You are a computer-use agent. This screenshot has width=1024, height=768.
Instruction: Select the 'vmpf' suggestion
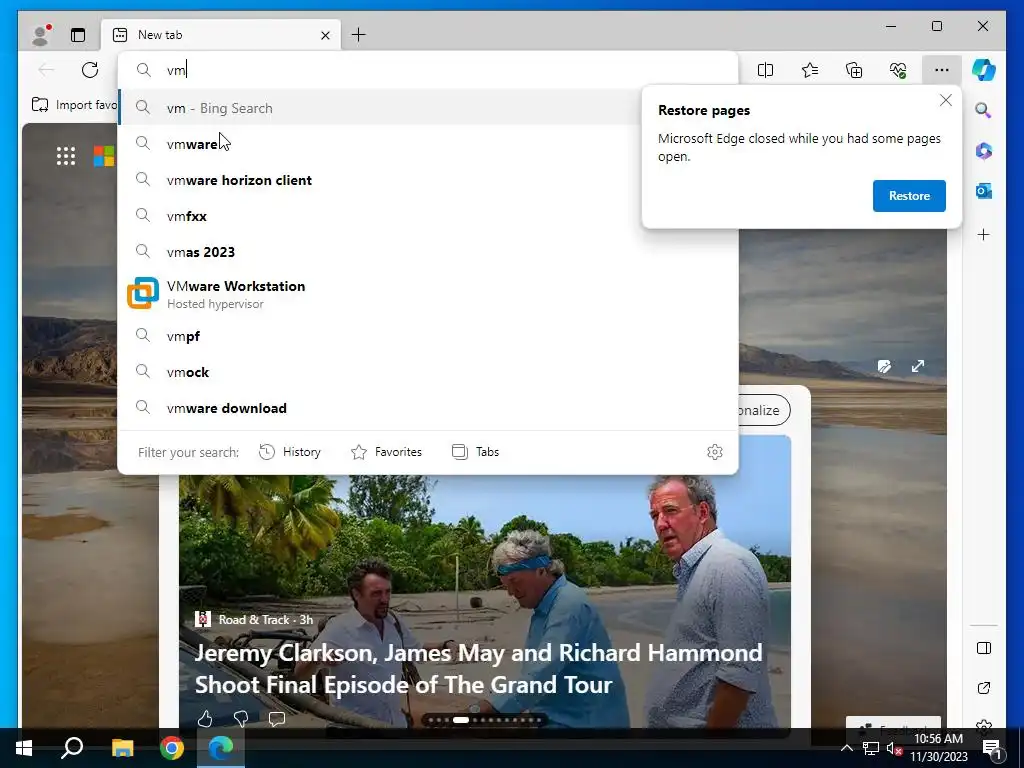tap(428, 336)
